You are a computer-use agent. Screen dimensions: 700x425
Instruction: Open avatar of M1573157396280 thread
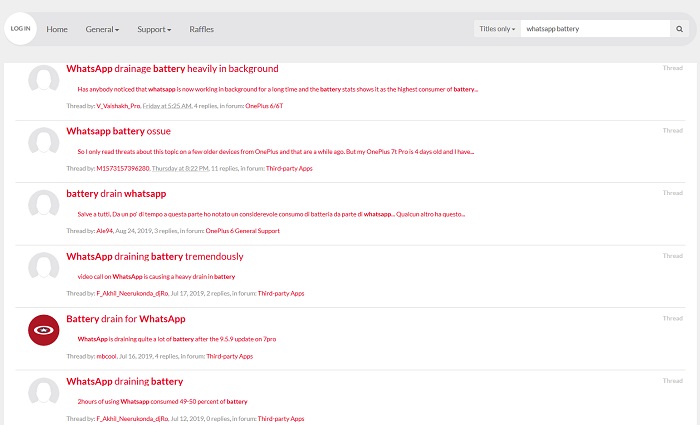44,143
